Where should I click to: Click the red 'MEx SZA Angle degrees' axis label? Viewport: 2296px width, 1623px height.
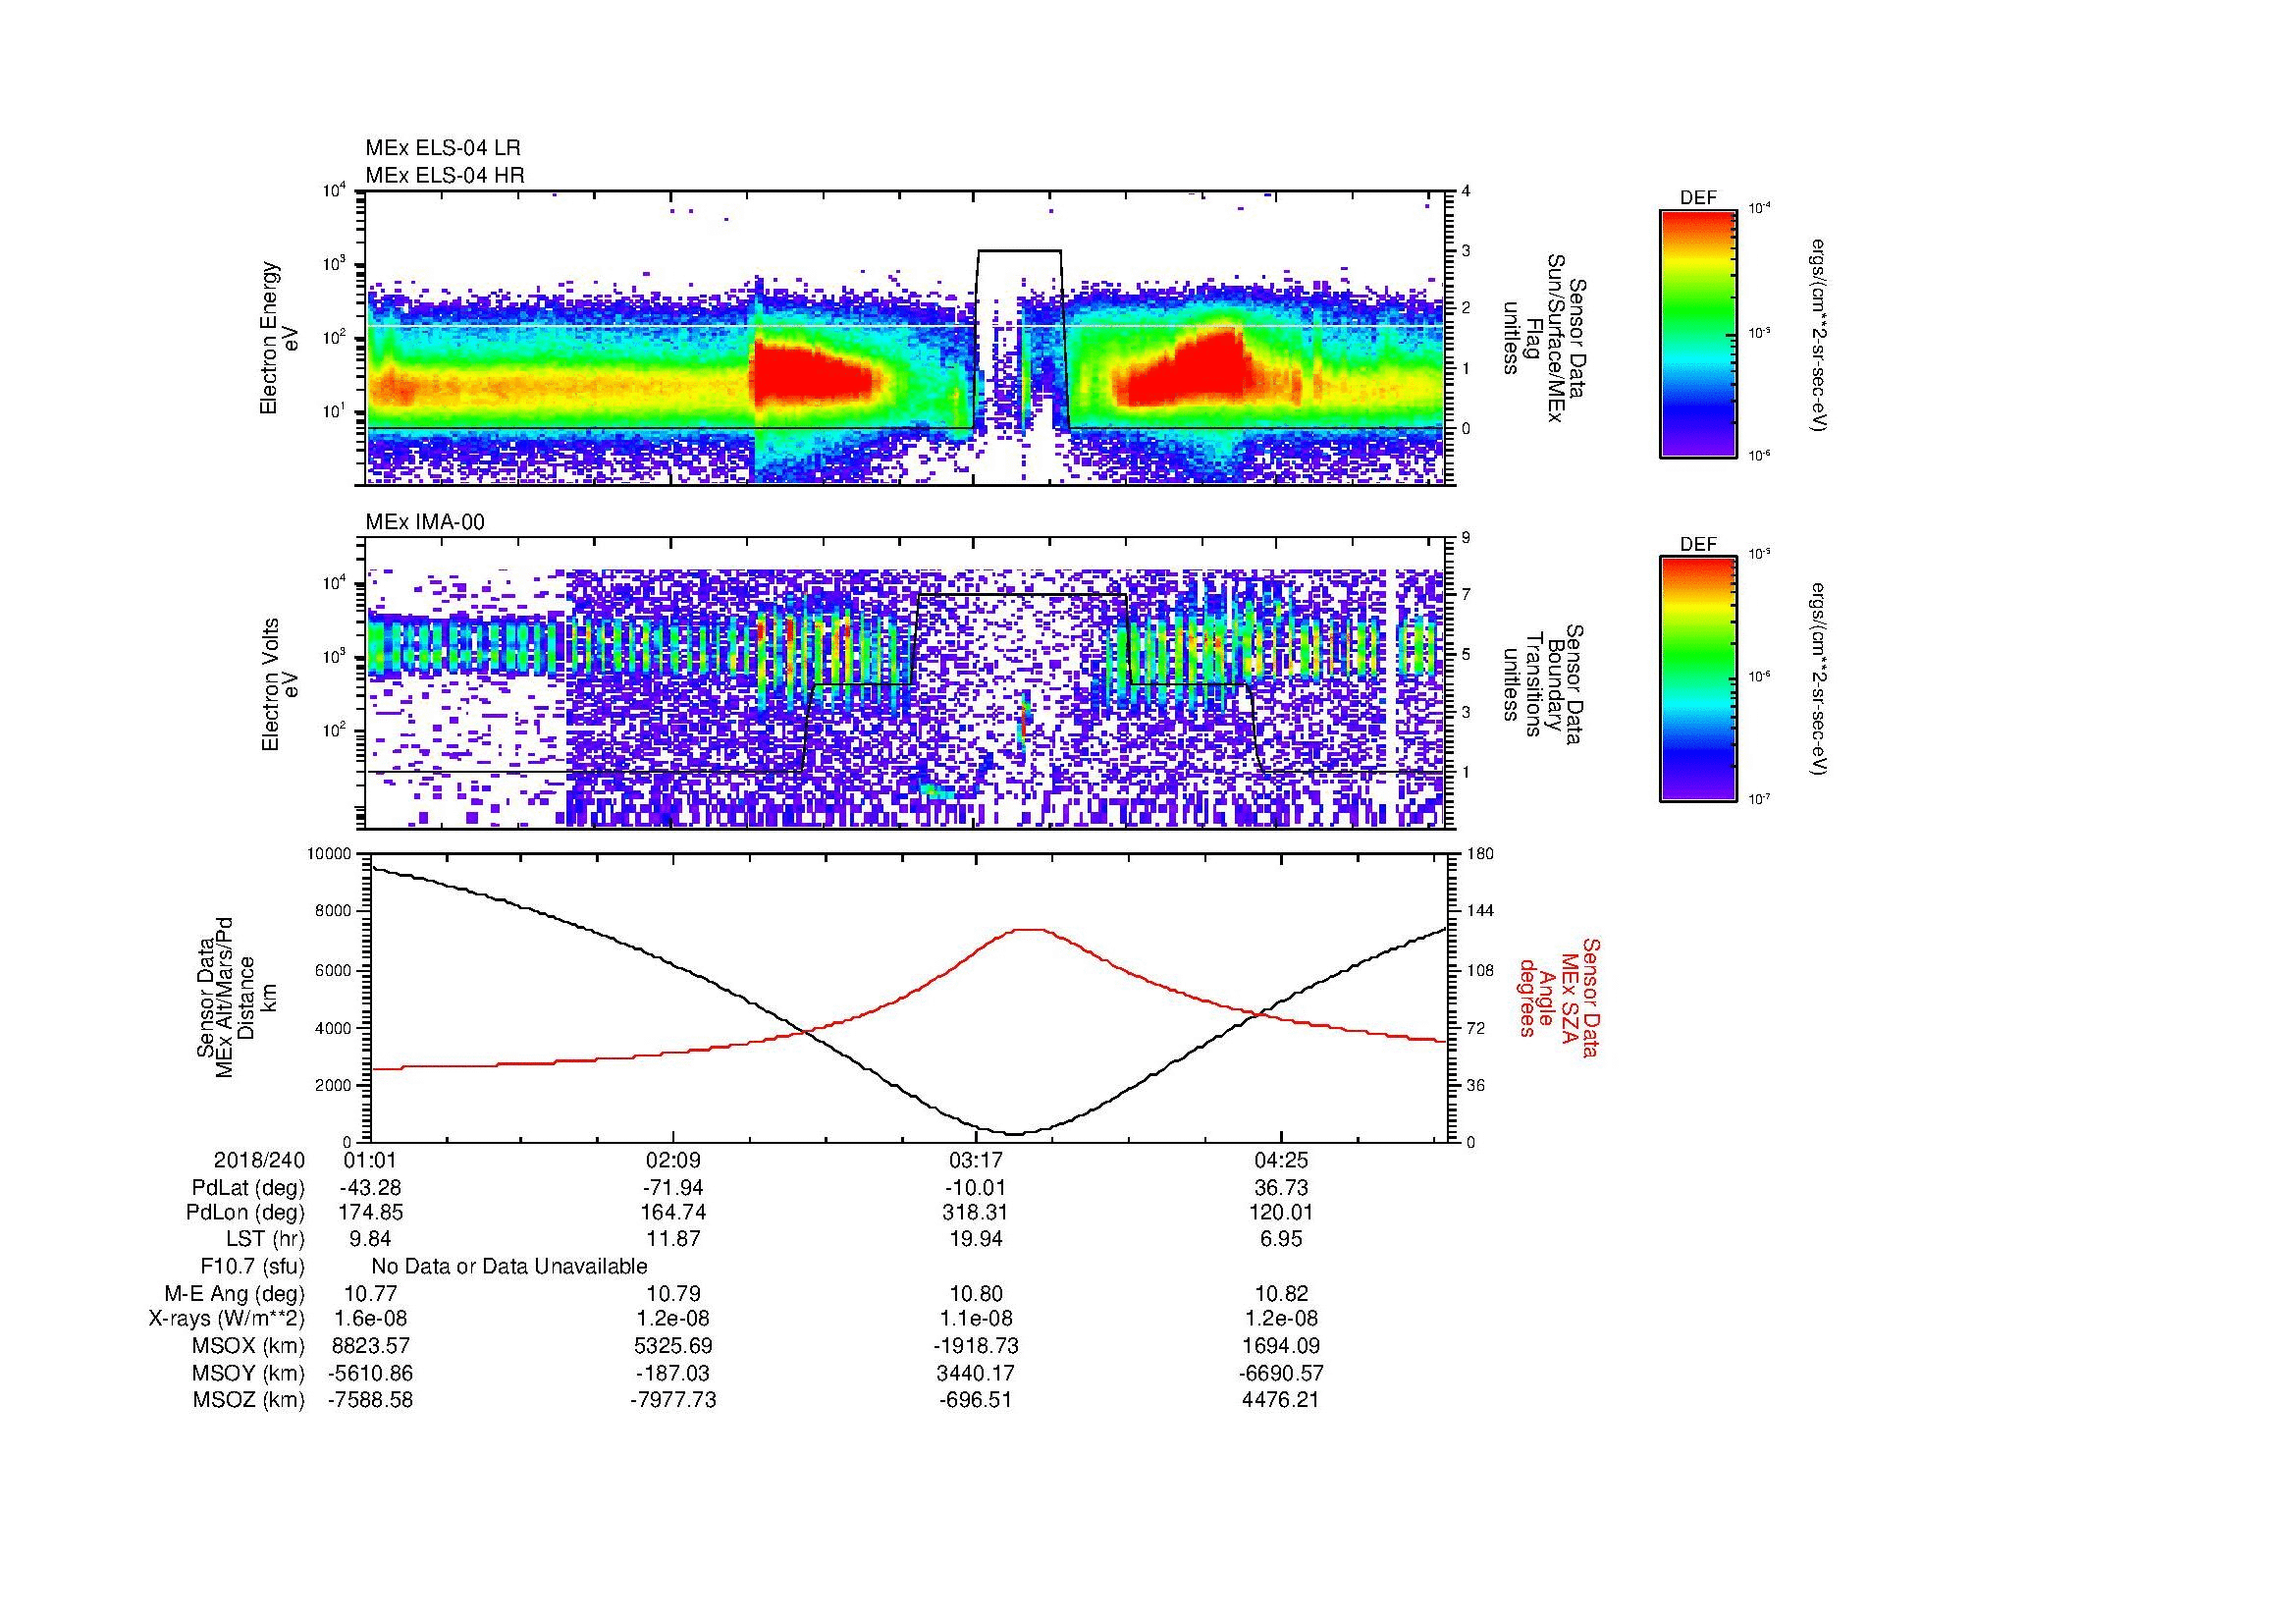(1559, 997)
